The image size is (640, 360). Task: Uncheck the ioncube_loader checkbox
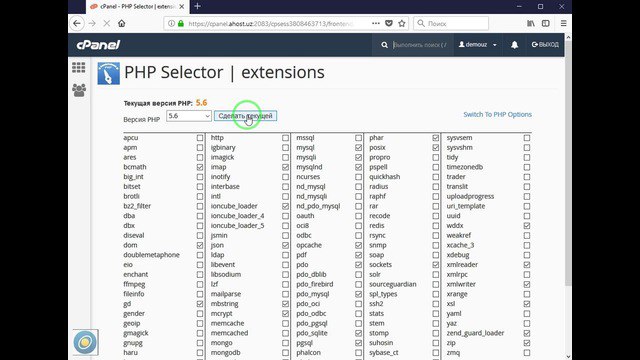pos(285,206)
